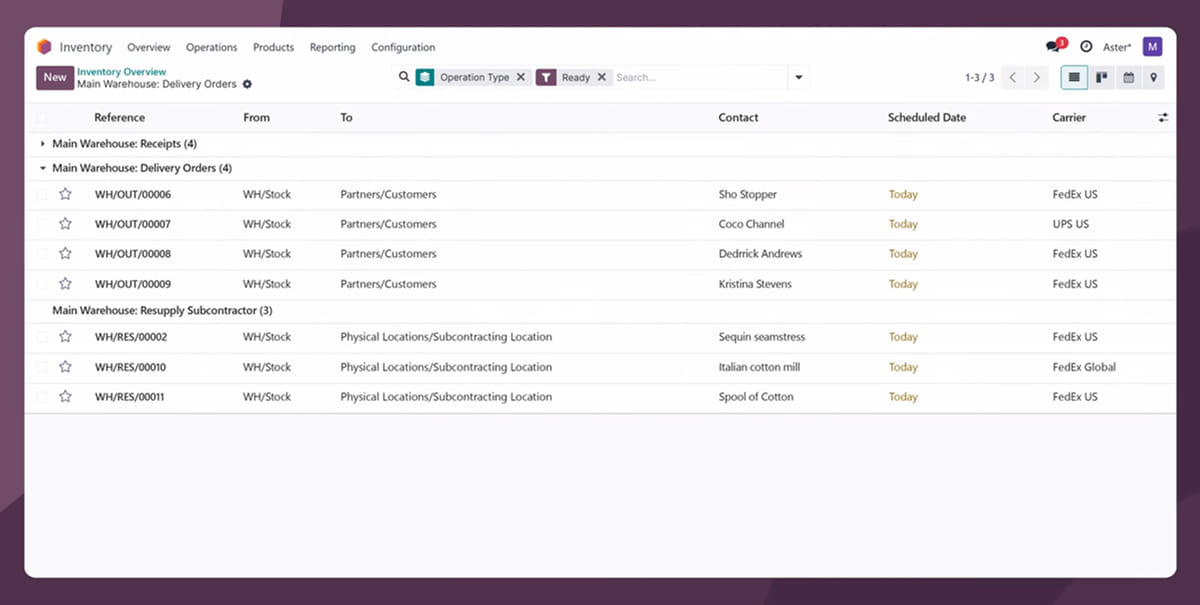Click contact Kristina Stevens
Screen dimensions: 1200x605
click(x=755, y=284)
